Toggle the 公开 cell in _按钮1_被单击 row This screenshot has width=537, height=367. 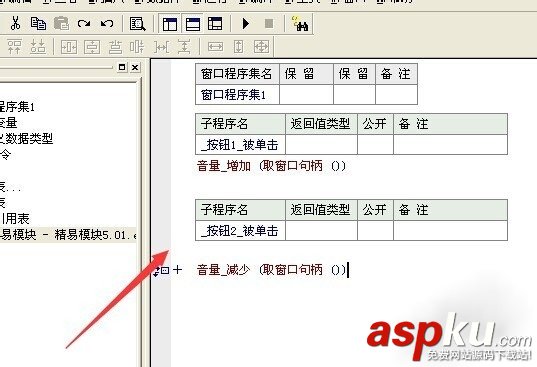click(375, 144)
